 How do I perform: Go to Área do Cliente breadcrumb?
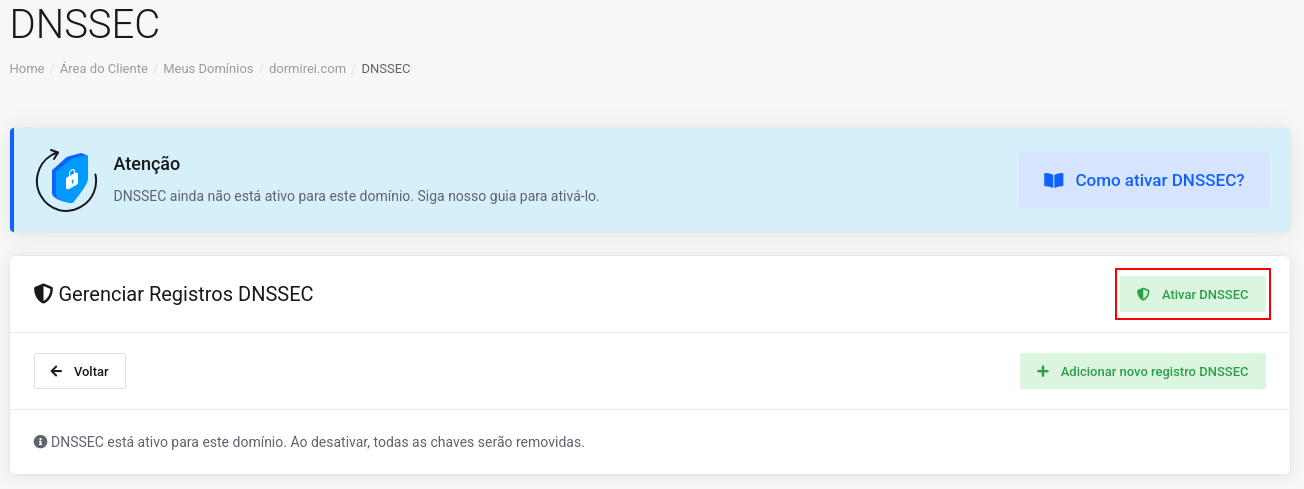tap(104, 69)
